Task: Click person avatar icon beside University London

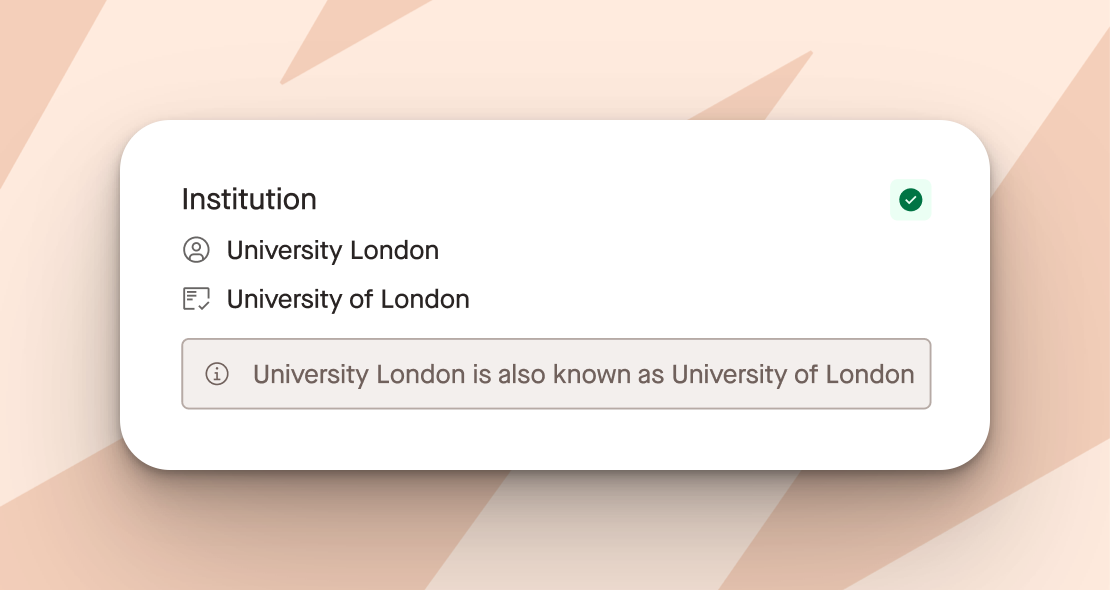Action: (196, 250)
